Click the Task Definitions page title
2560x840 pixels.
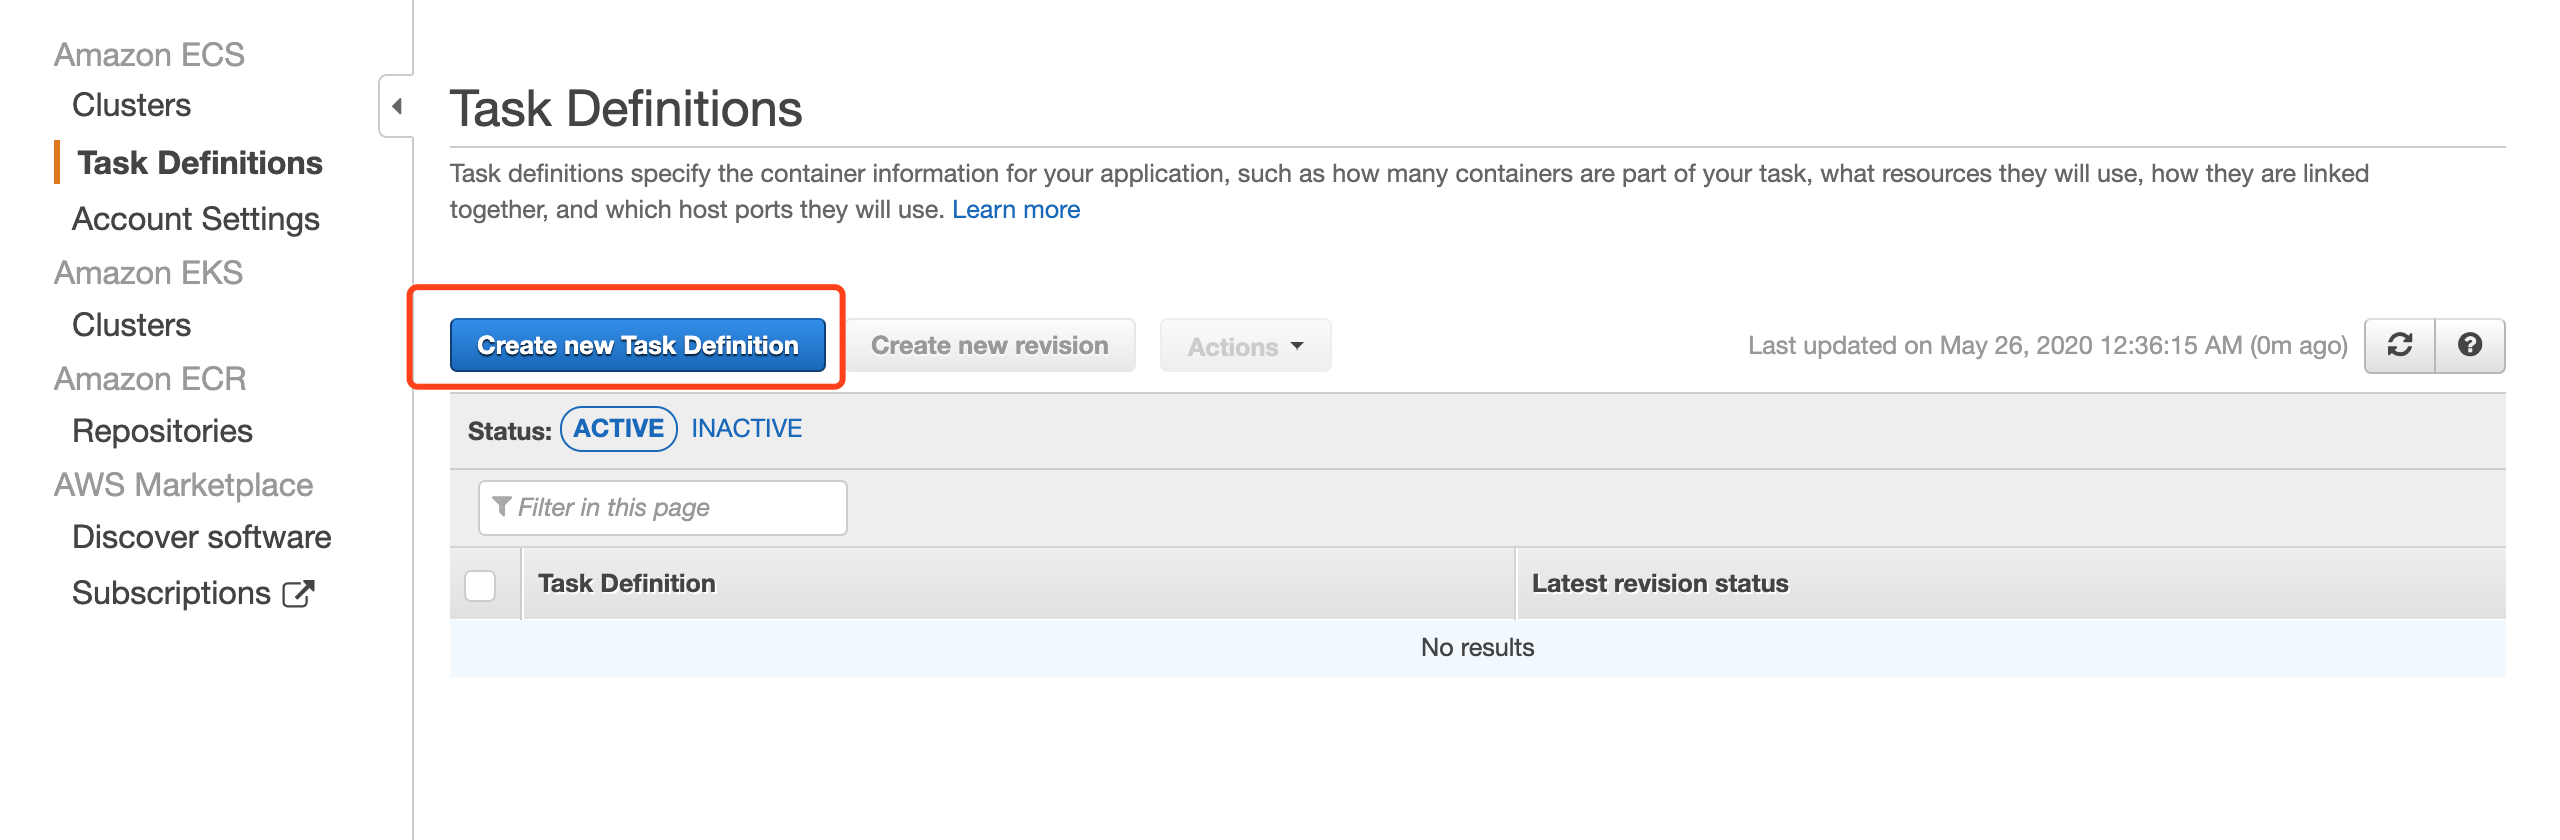pyautogui.click(x=626, y=108)
